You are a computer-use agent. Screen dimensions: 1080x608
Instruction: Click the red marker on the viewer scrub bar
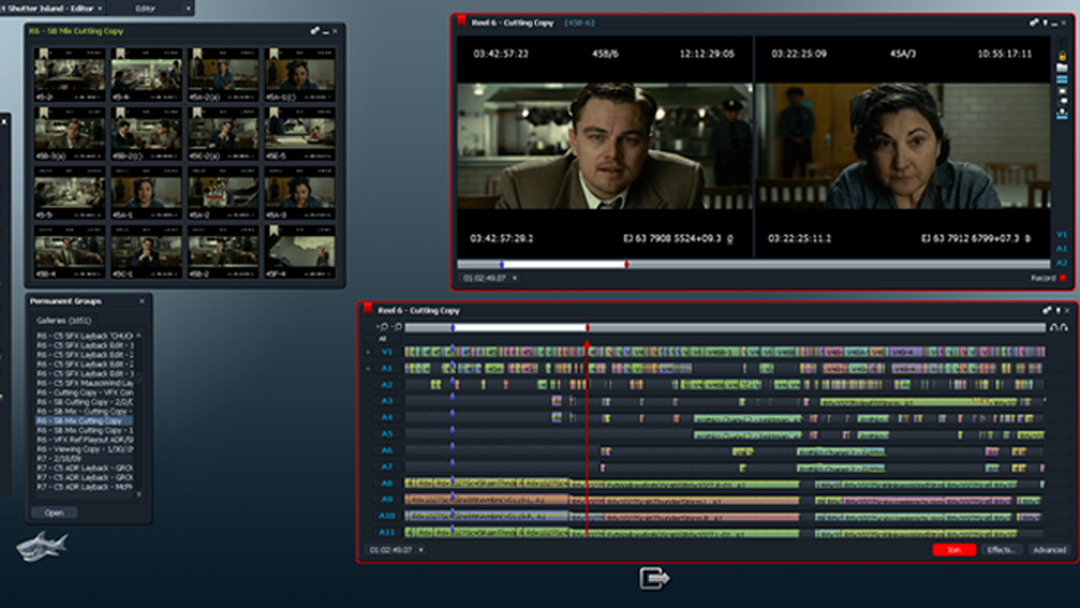point(626,265)
